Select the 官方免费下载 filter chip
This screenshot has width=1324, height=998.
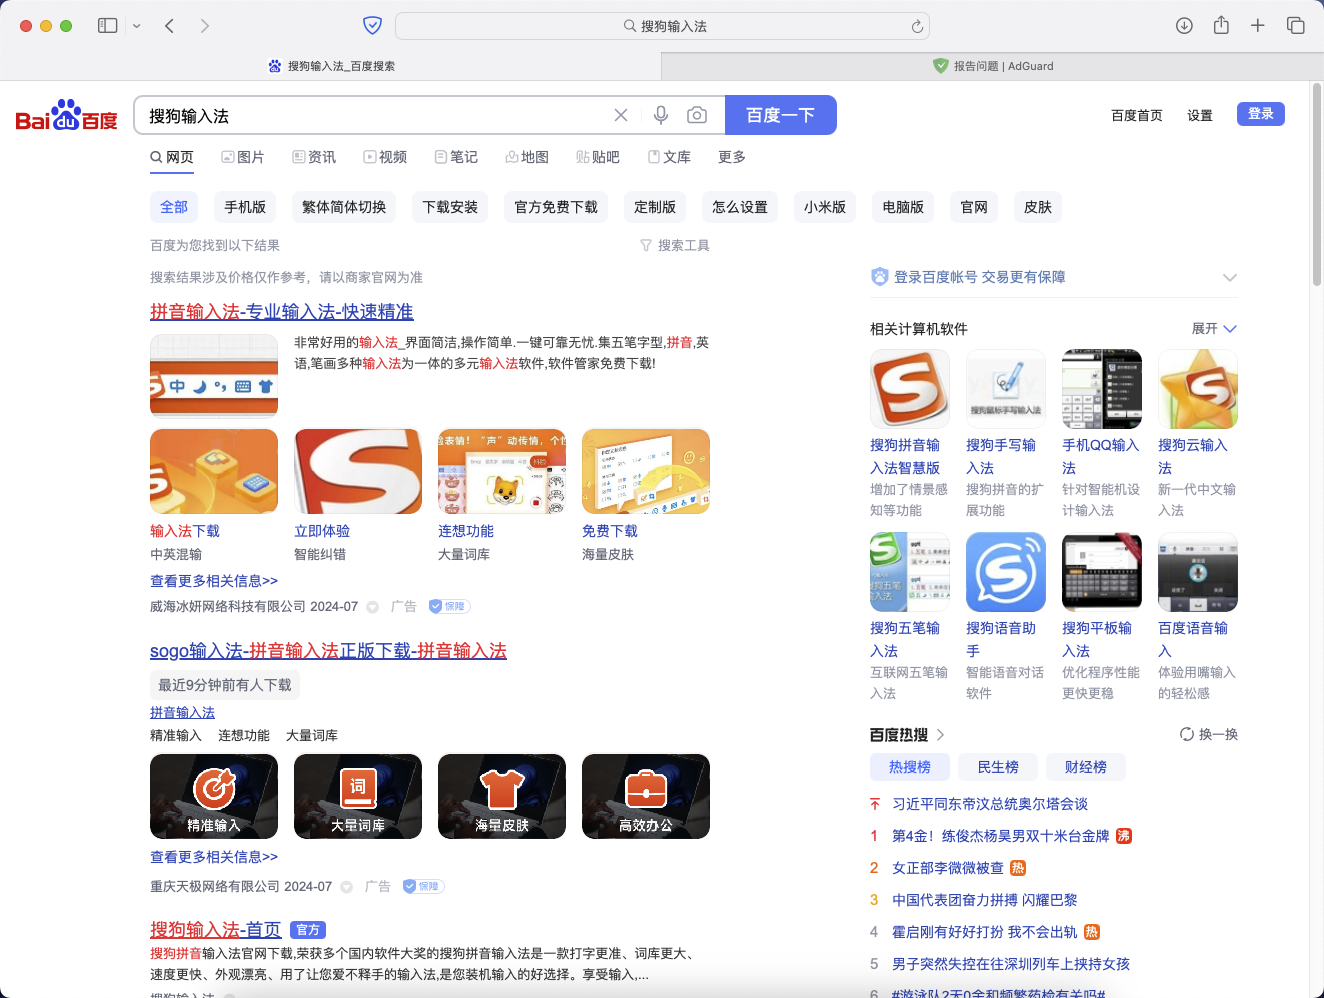[x=556, y=207]
